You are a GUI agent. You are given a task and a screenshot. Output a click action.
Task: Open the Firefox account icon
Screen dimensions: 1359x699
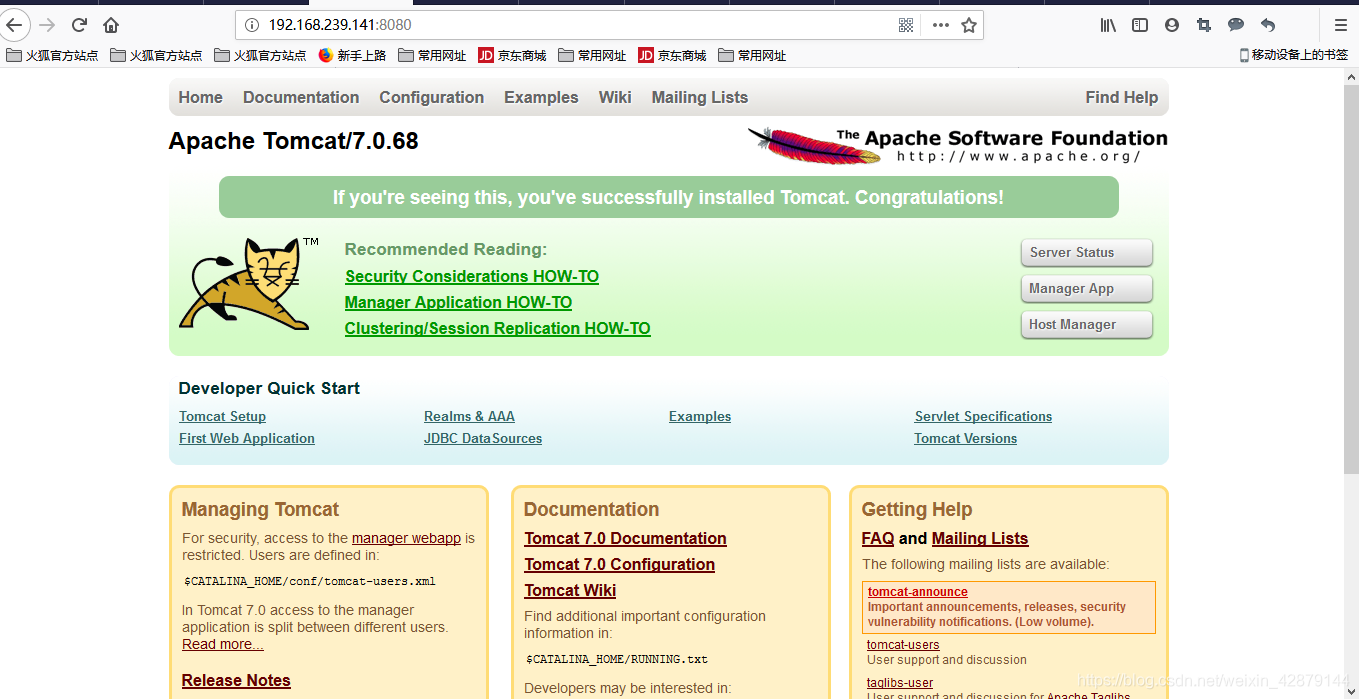point(1172,25)
